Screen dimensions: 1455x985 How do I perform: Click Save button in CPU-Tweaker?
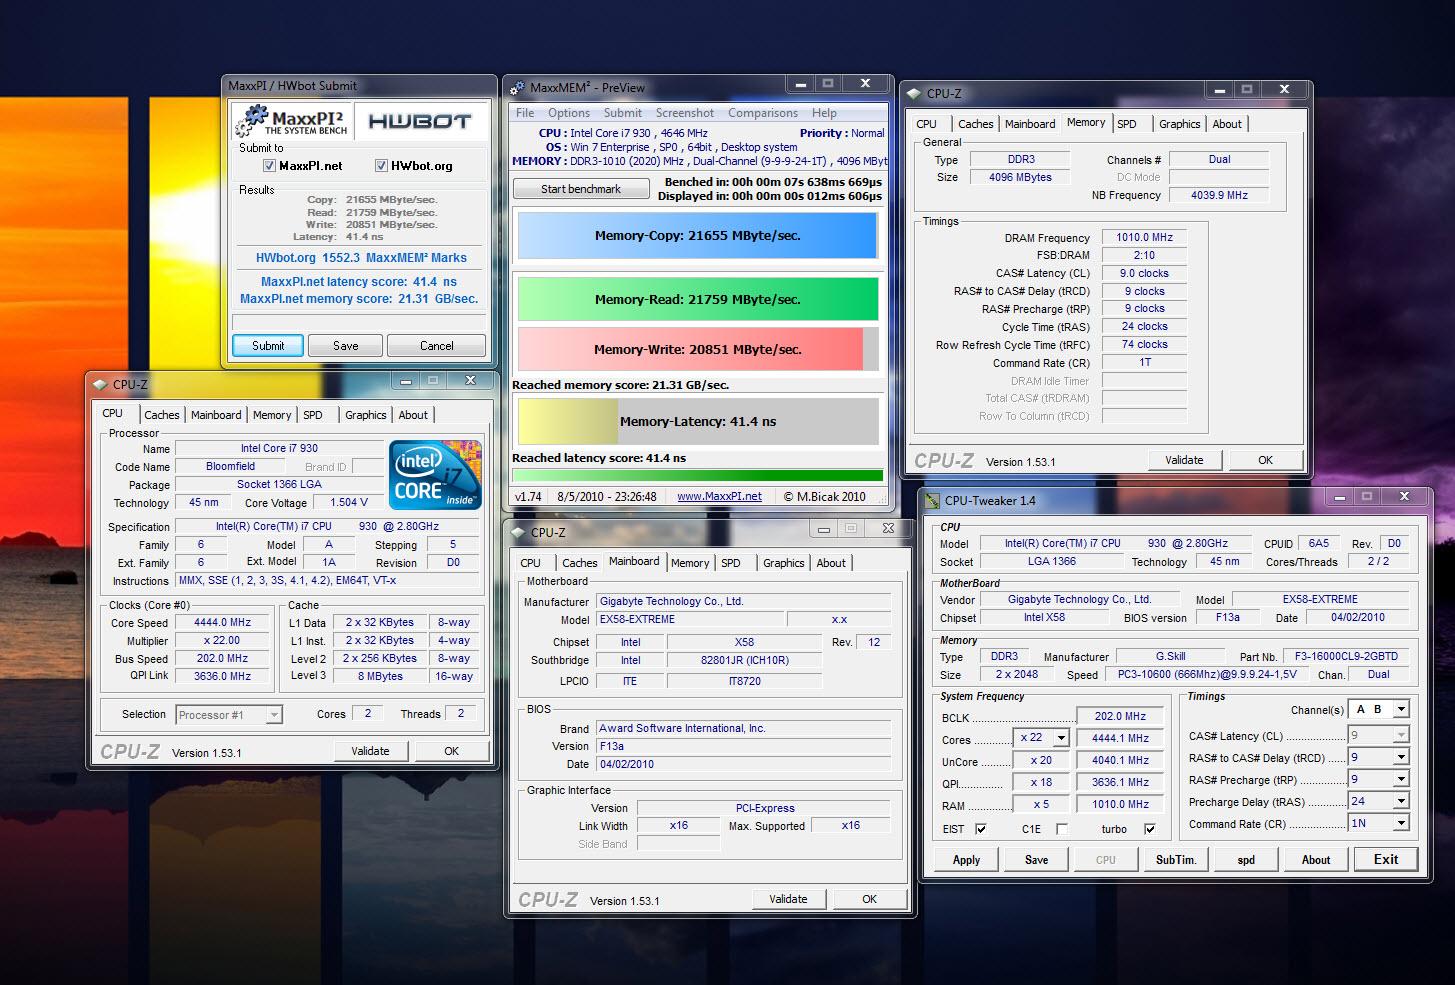(x=1036, y=860)
